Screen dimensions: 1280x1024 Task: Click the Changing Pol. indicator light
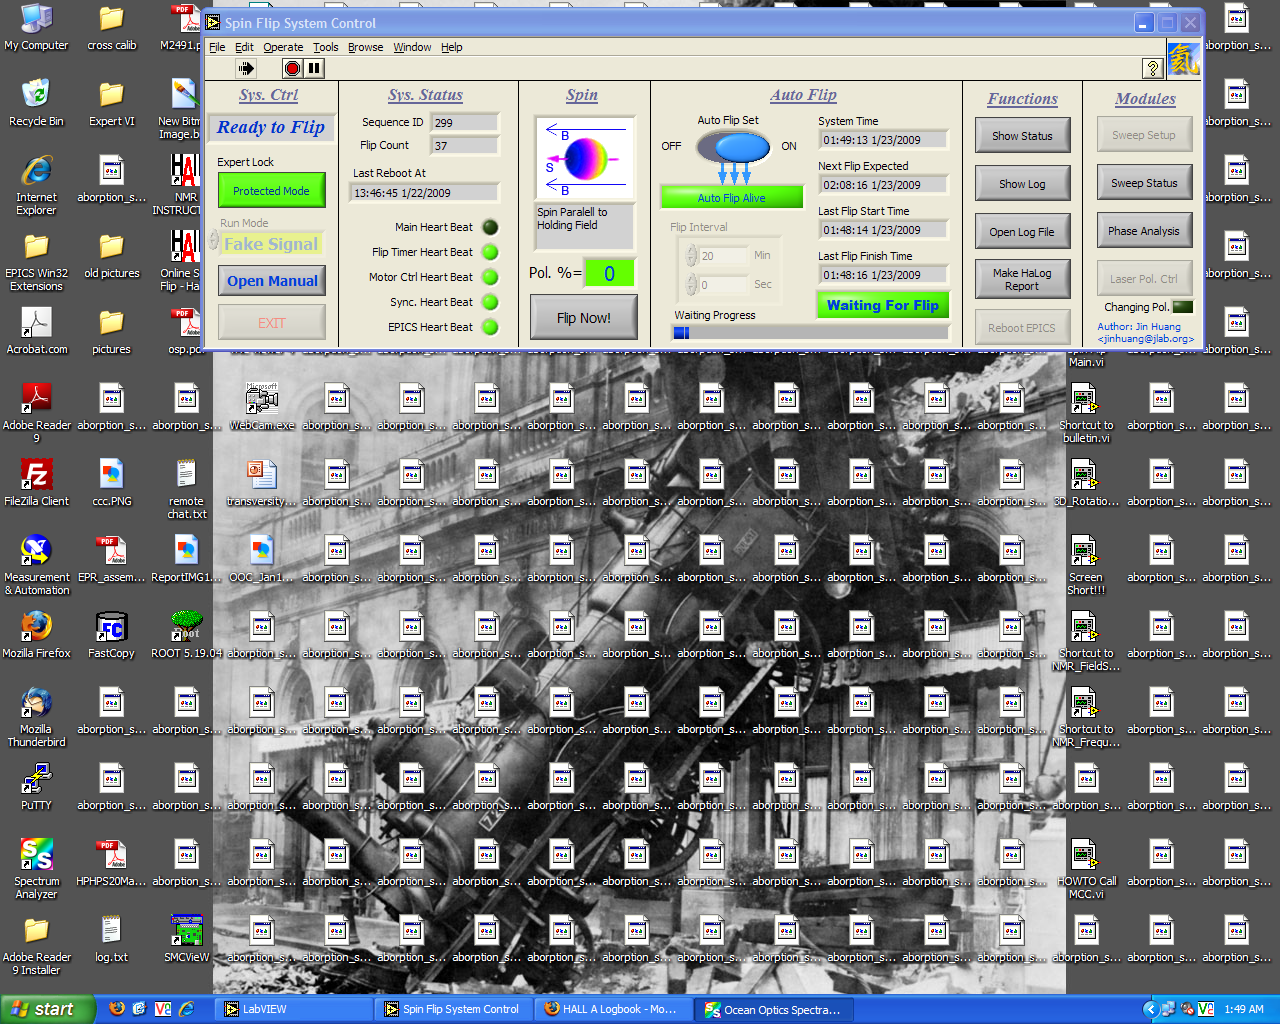[x=1183, y=307]
